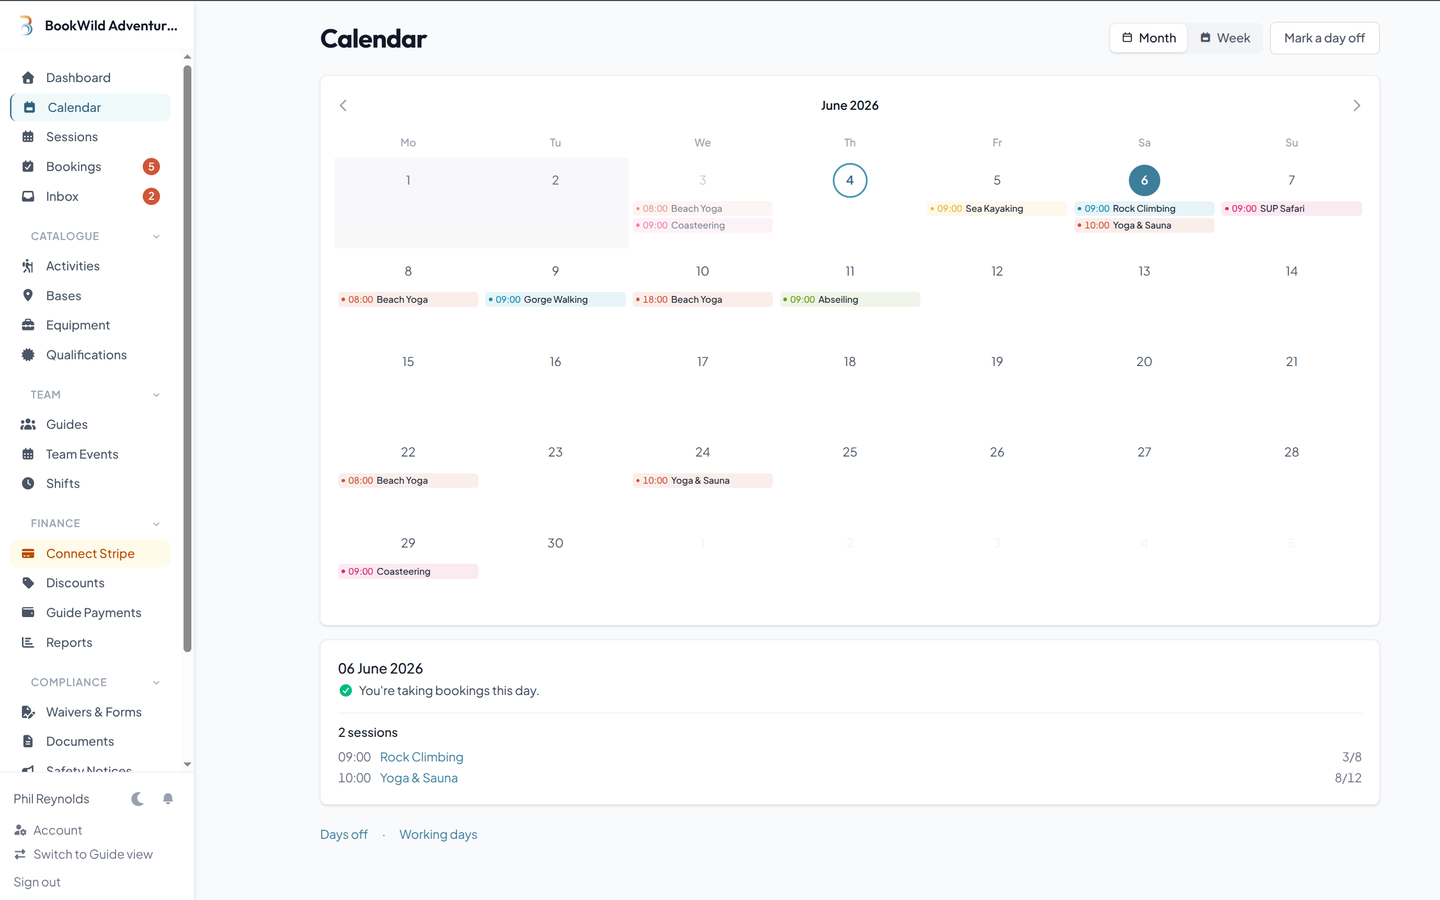This screenshot has height=900, width=1440.
Task: Click the Bookings badge showing 5
Action: [x=151, y=167]
